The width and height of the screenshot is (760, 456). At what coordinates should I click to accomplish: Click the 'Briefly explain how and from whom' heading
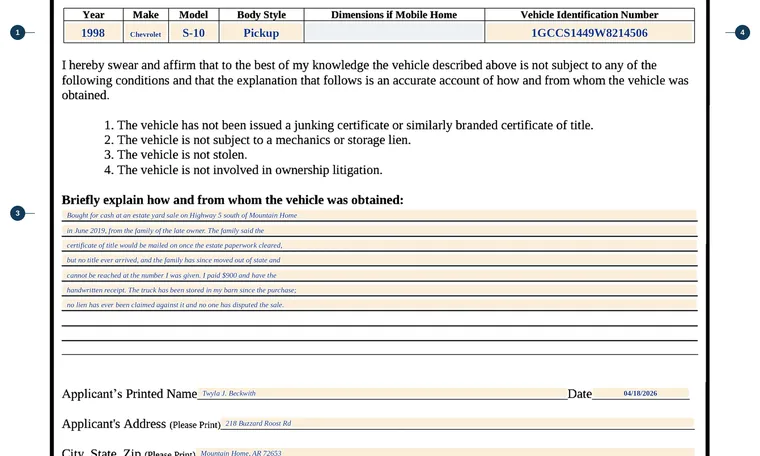[x=233, y=200]
